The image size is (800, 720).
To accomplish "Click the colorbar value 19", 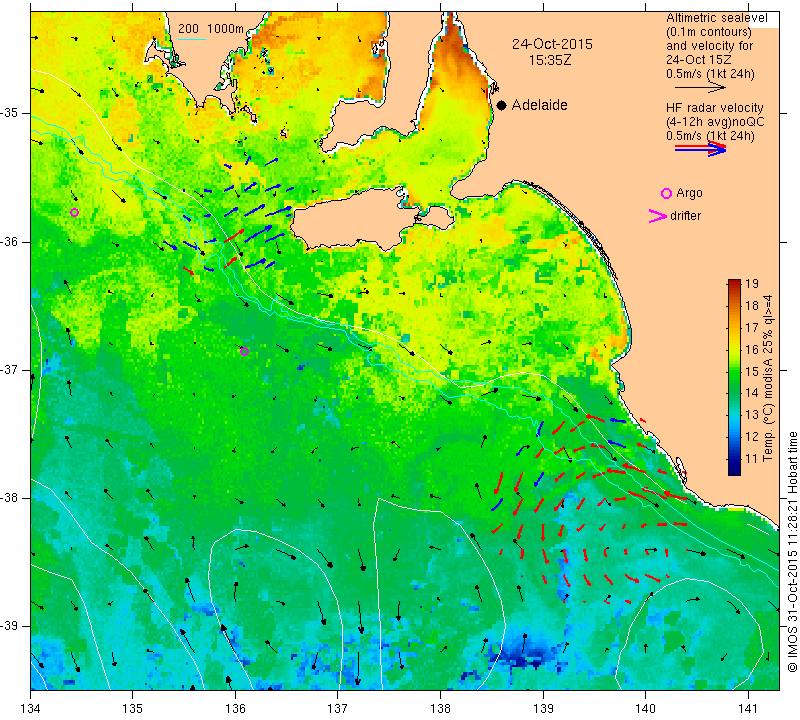I will 752,284.
